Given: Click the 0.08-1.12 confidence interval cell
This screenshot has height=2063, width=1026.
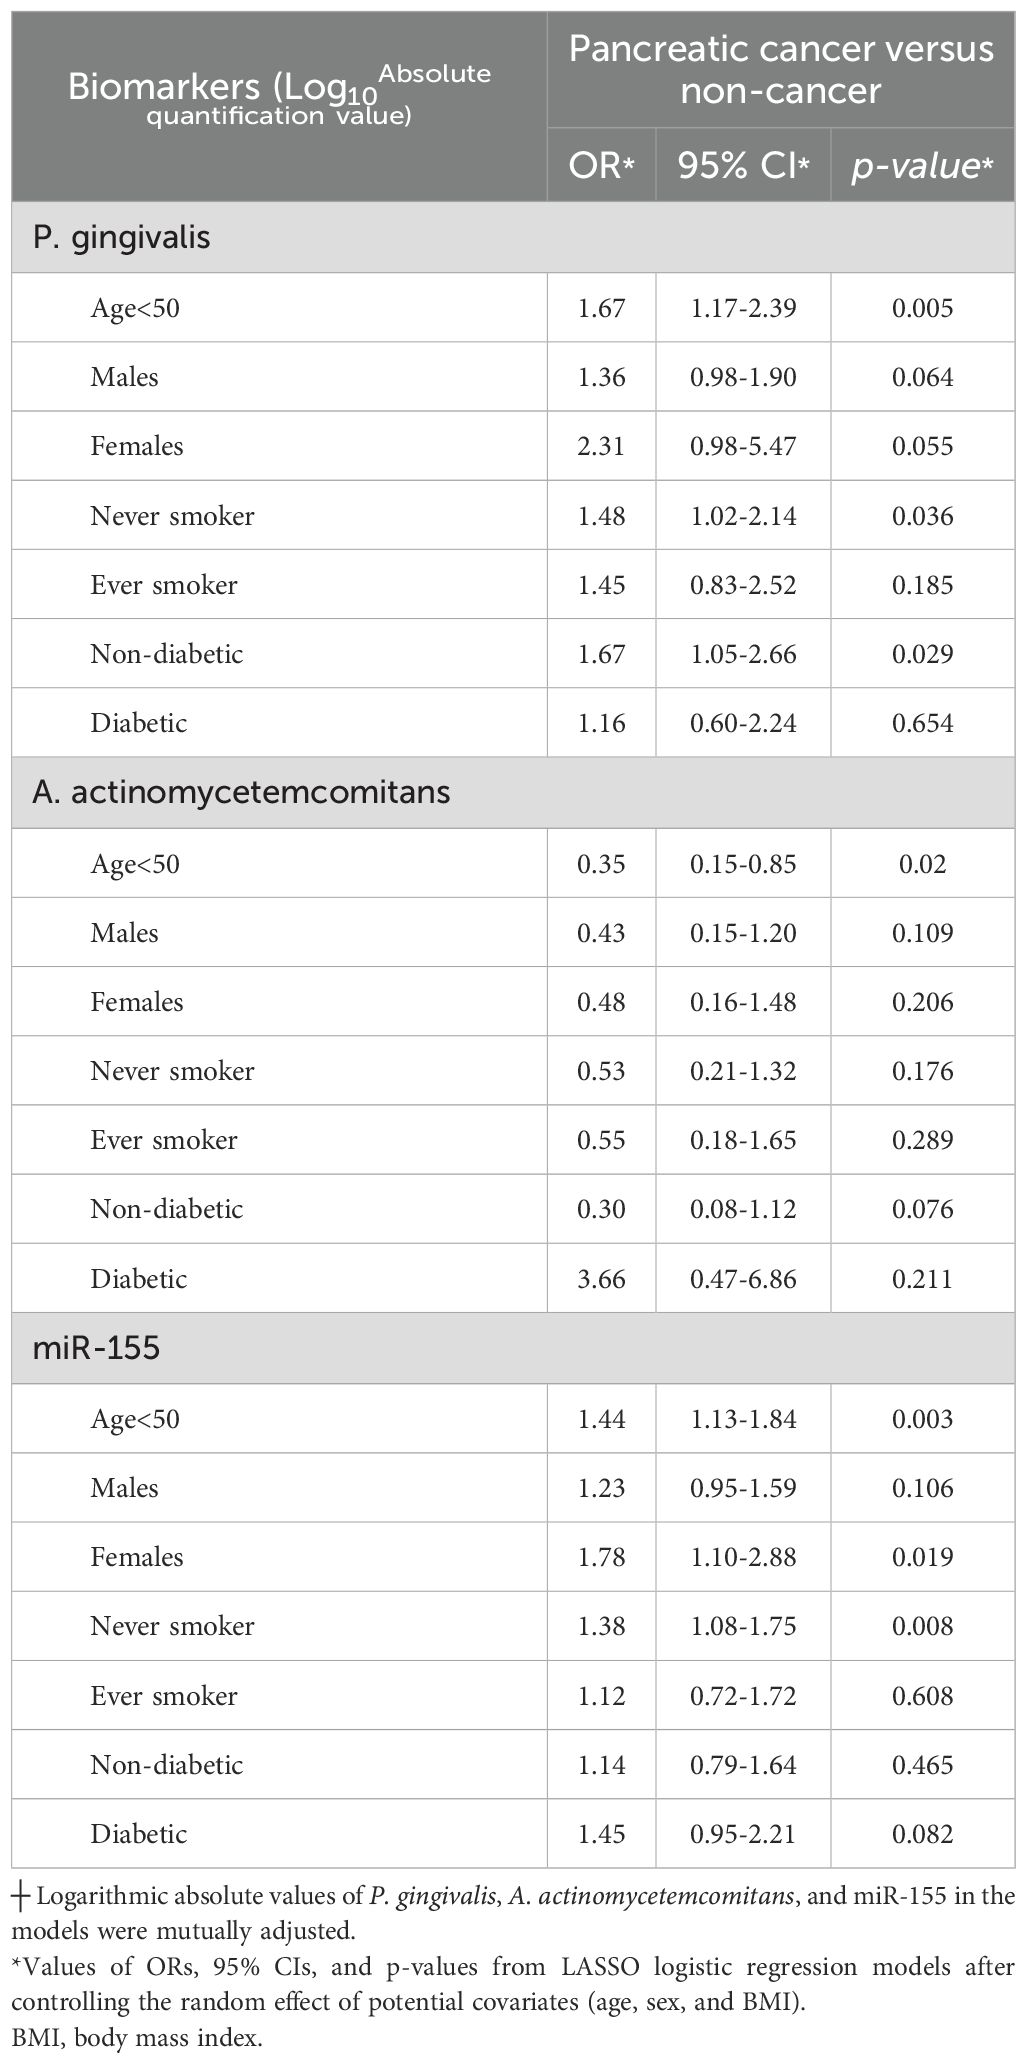Looking at the screenshot, I should pyautogui.click(x=743, y=1209).
